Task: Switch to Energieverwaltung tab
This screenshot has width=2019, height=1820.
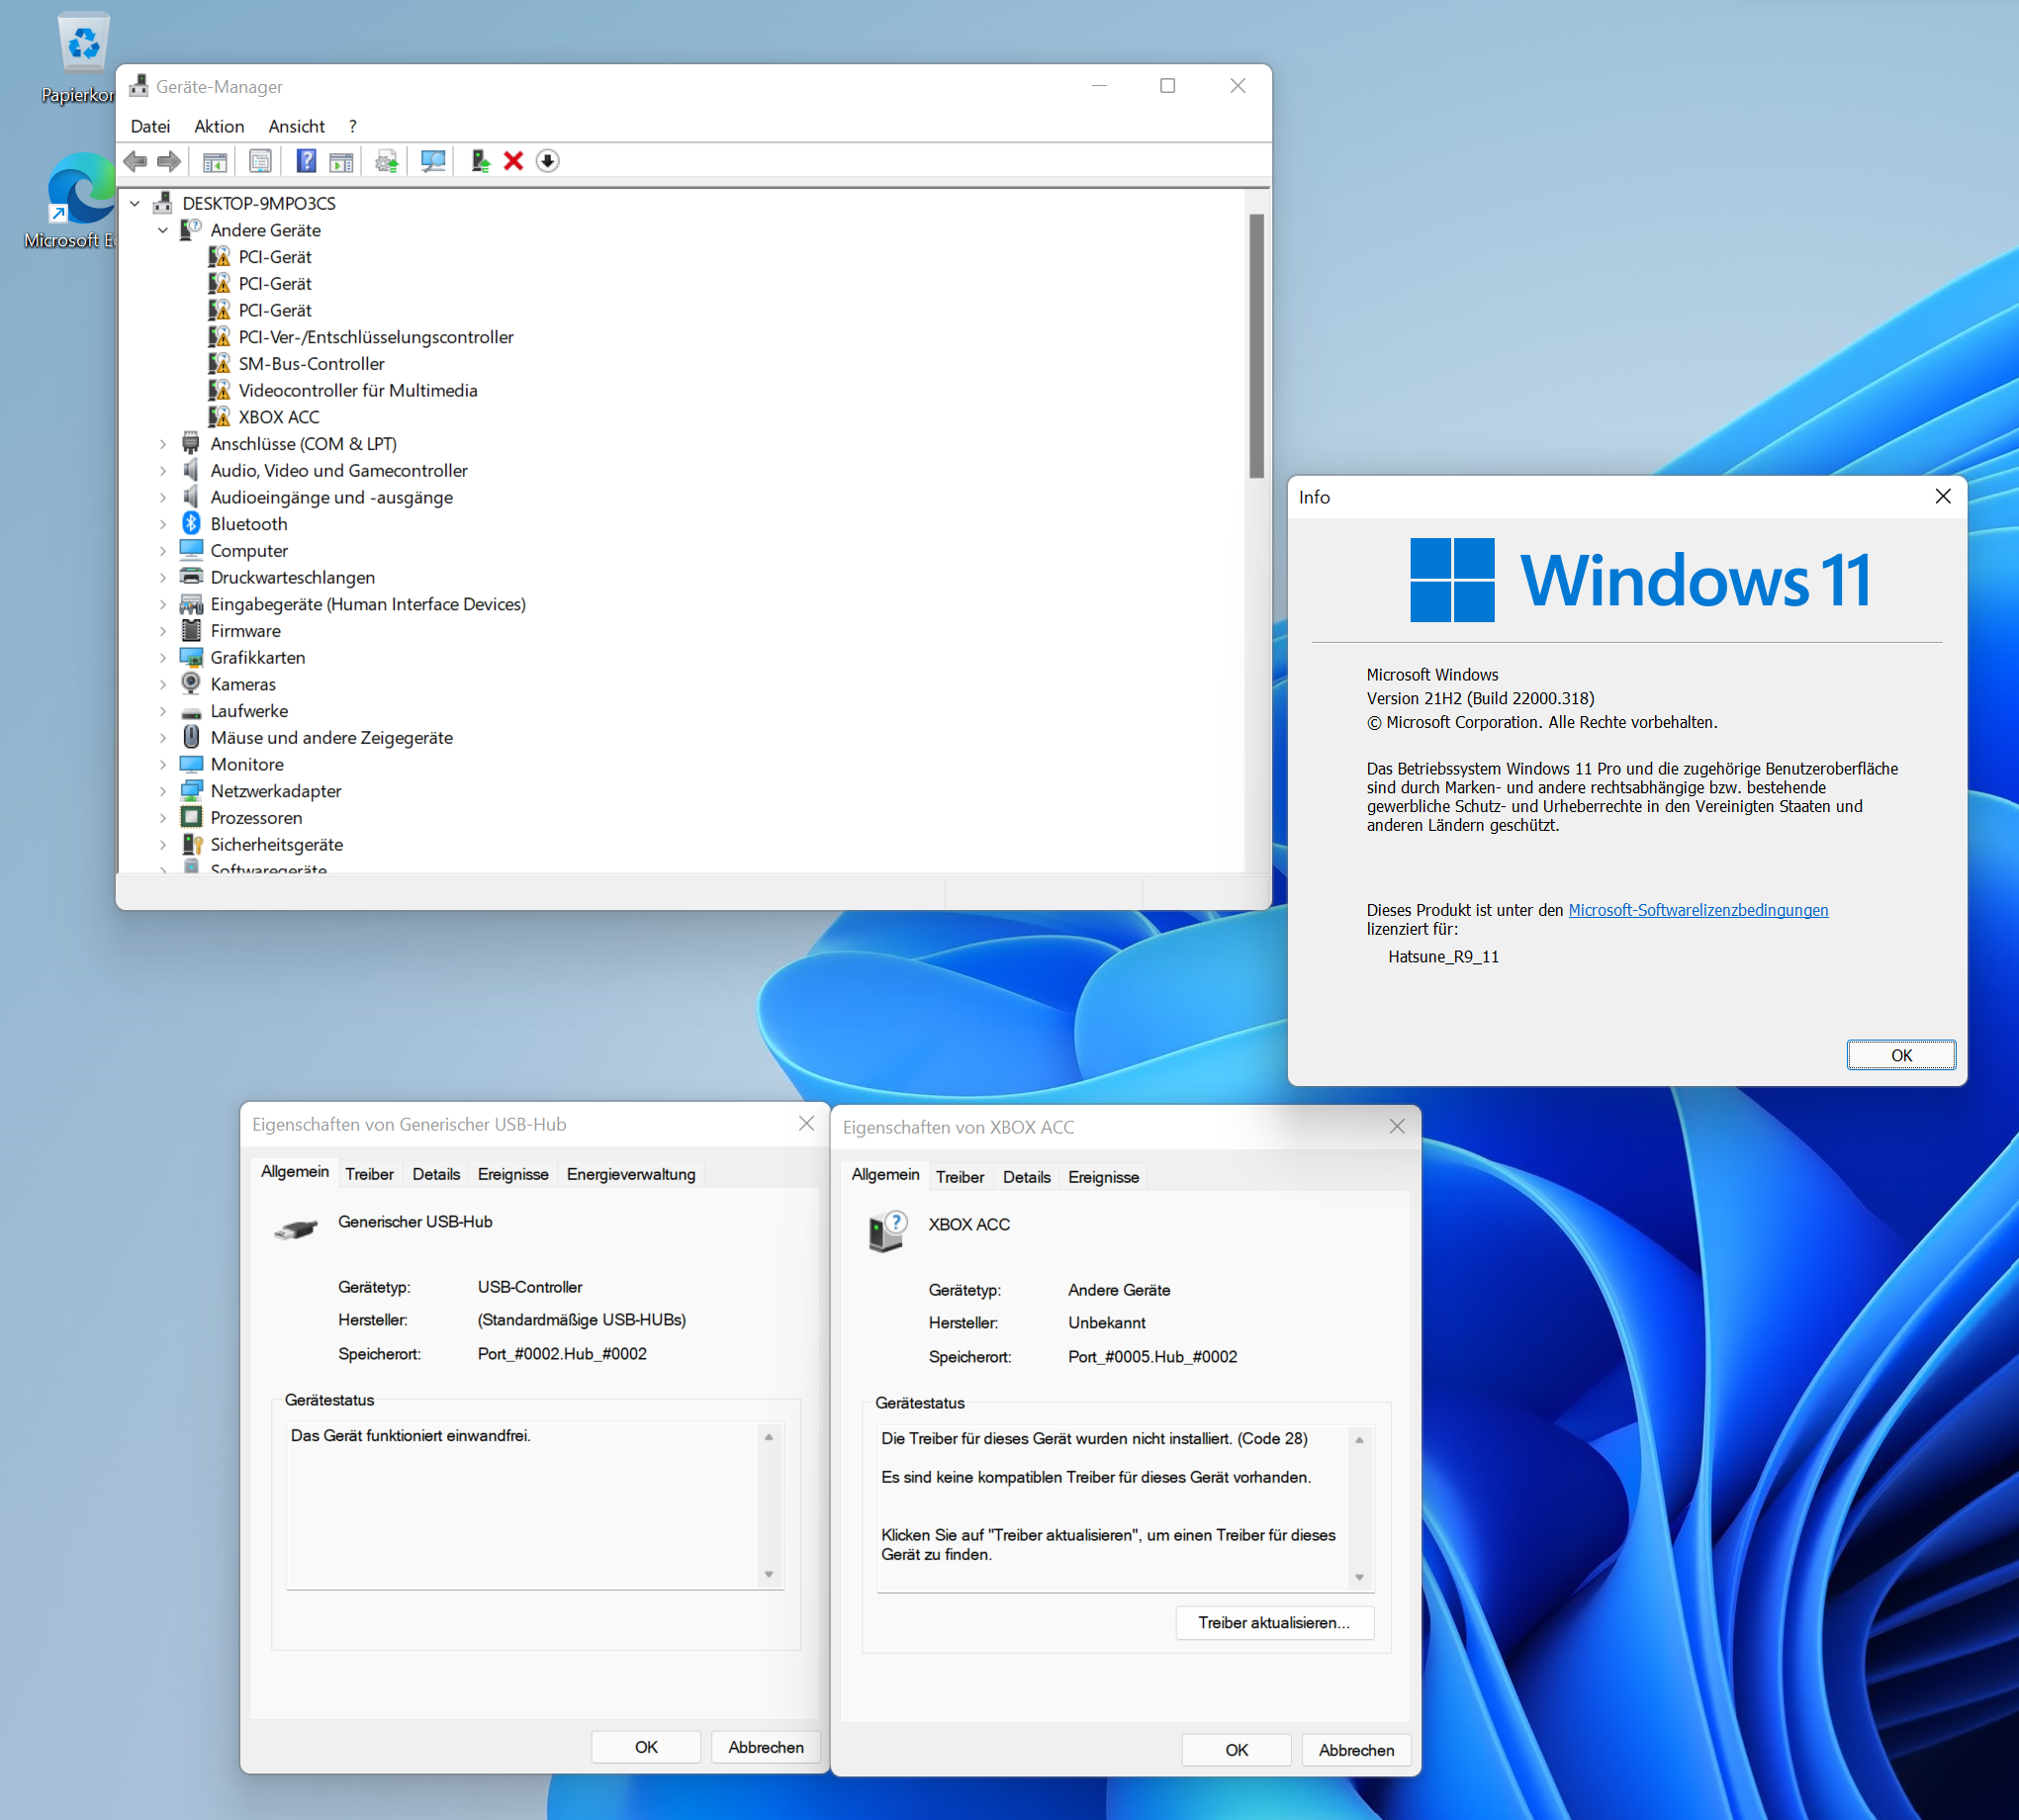Action: [630, 1174]
